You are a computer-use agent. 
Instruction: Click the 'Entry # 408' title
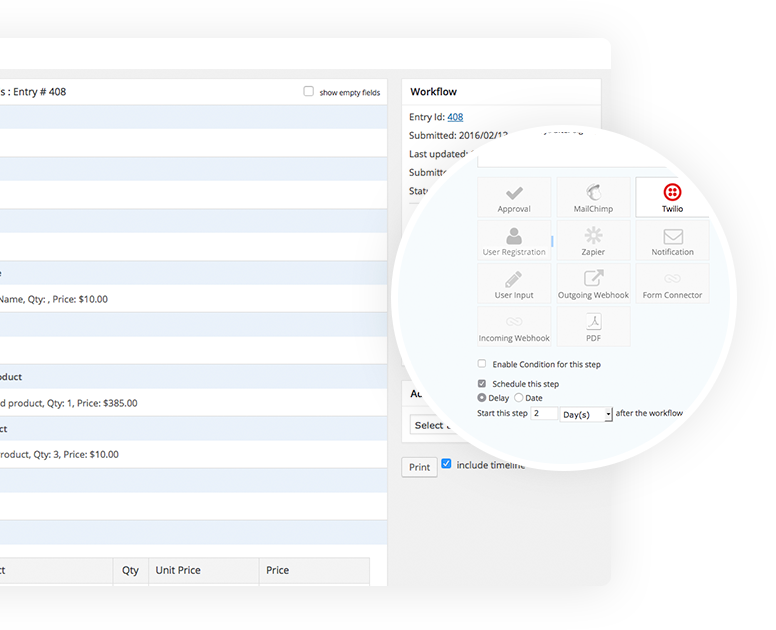point(40,92)
